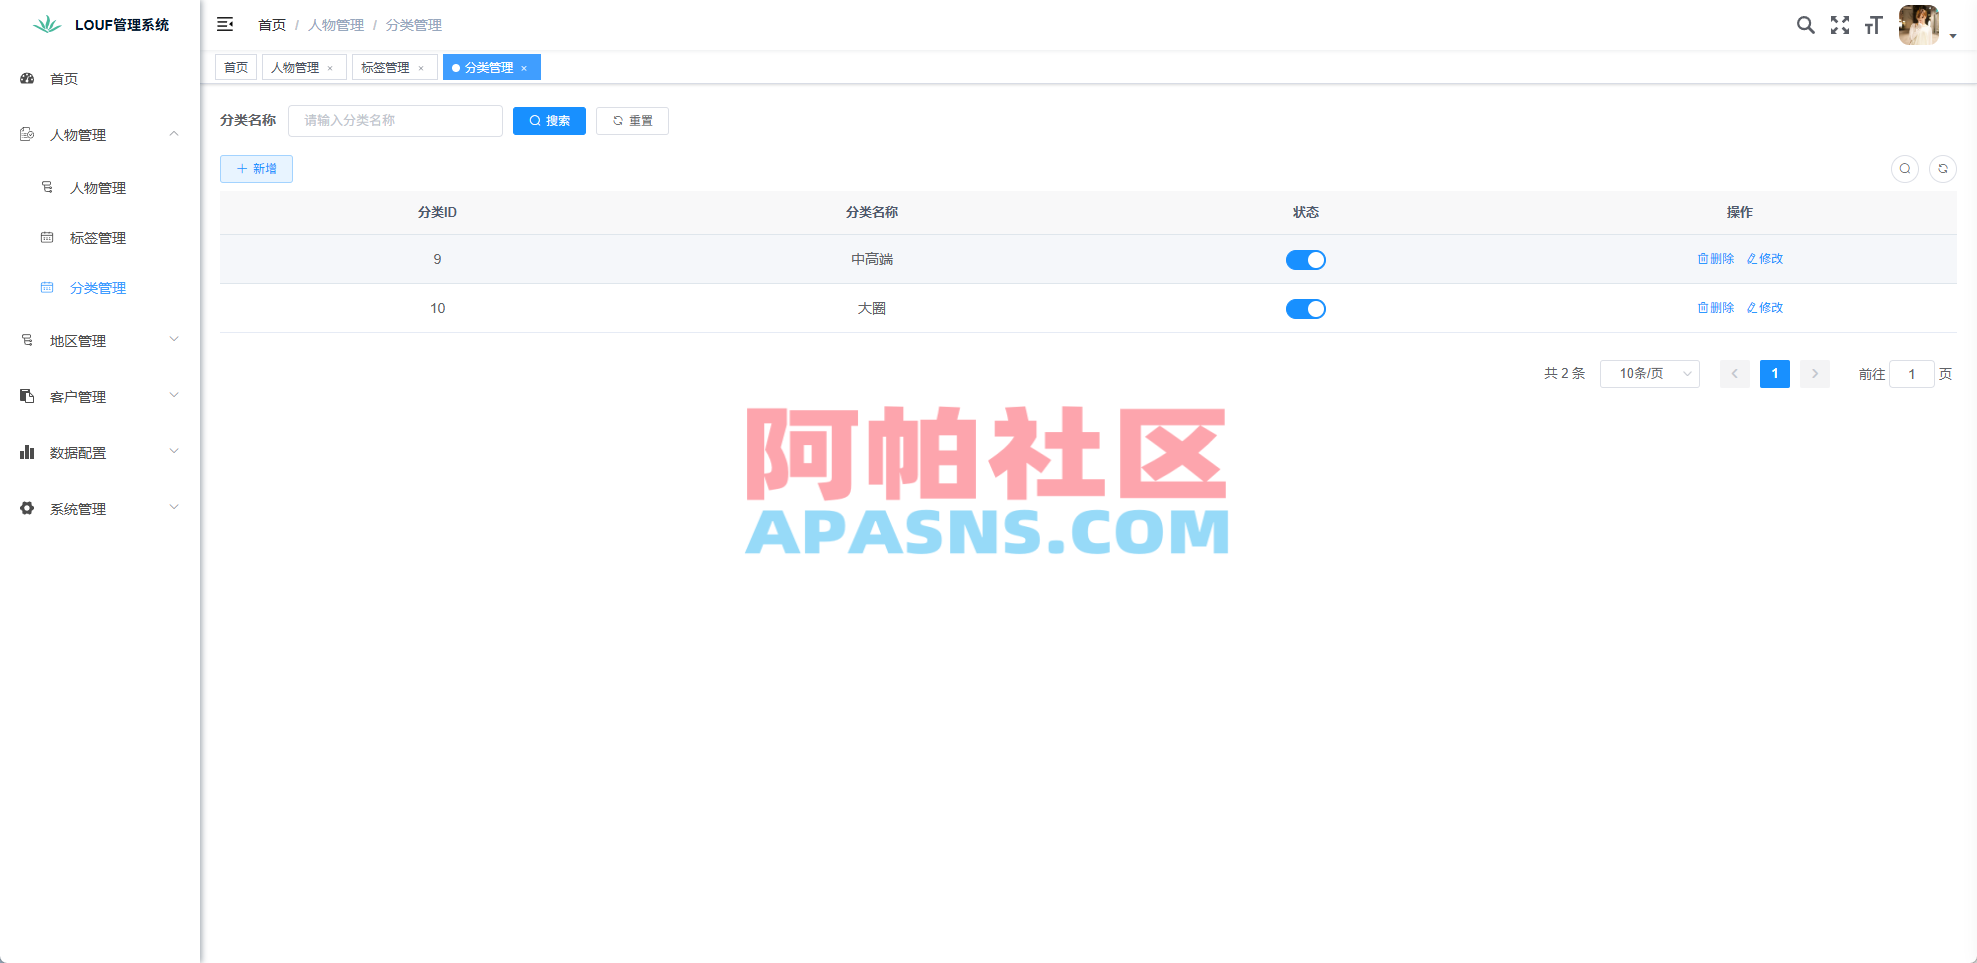
Task: Click the 状态 column header
Action: tap(1306, 212)
